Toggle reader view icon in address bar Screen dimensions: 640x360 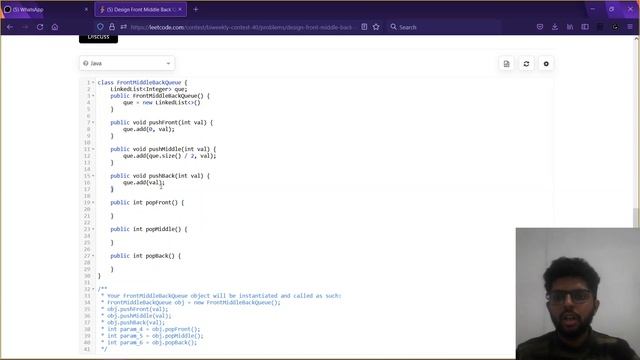click(364, 27)
